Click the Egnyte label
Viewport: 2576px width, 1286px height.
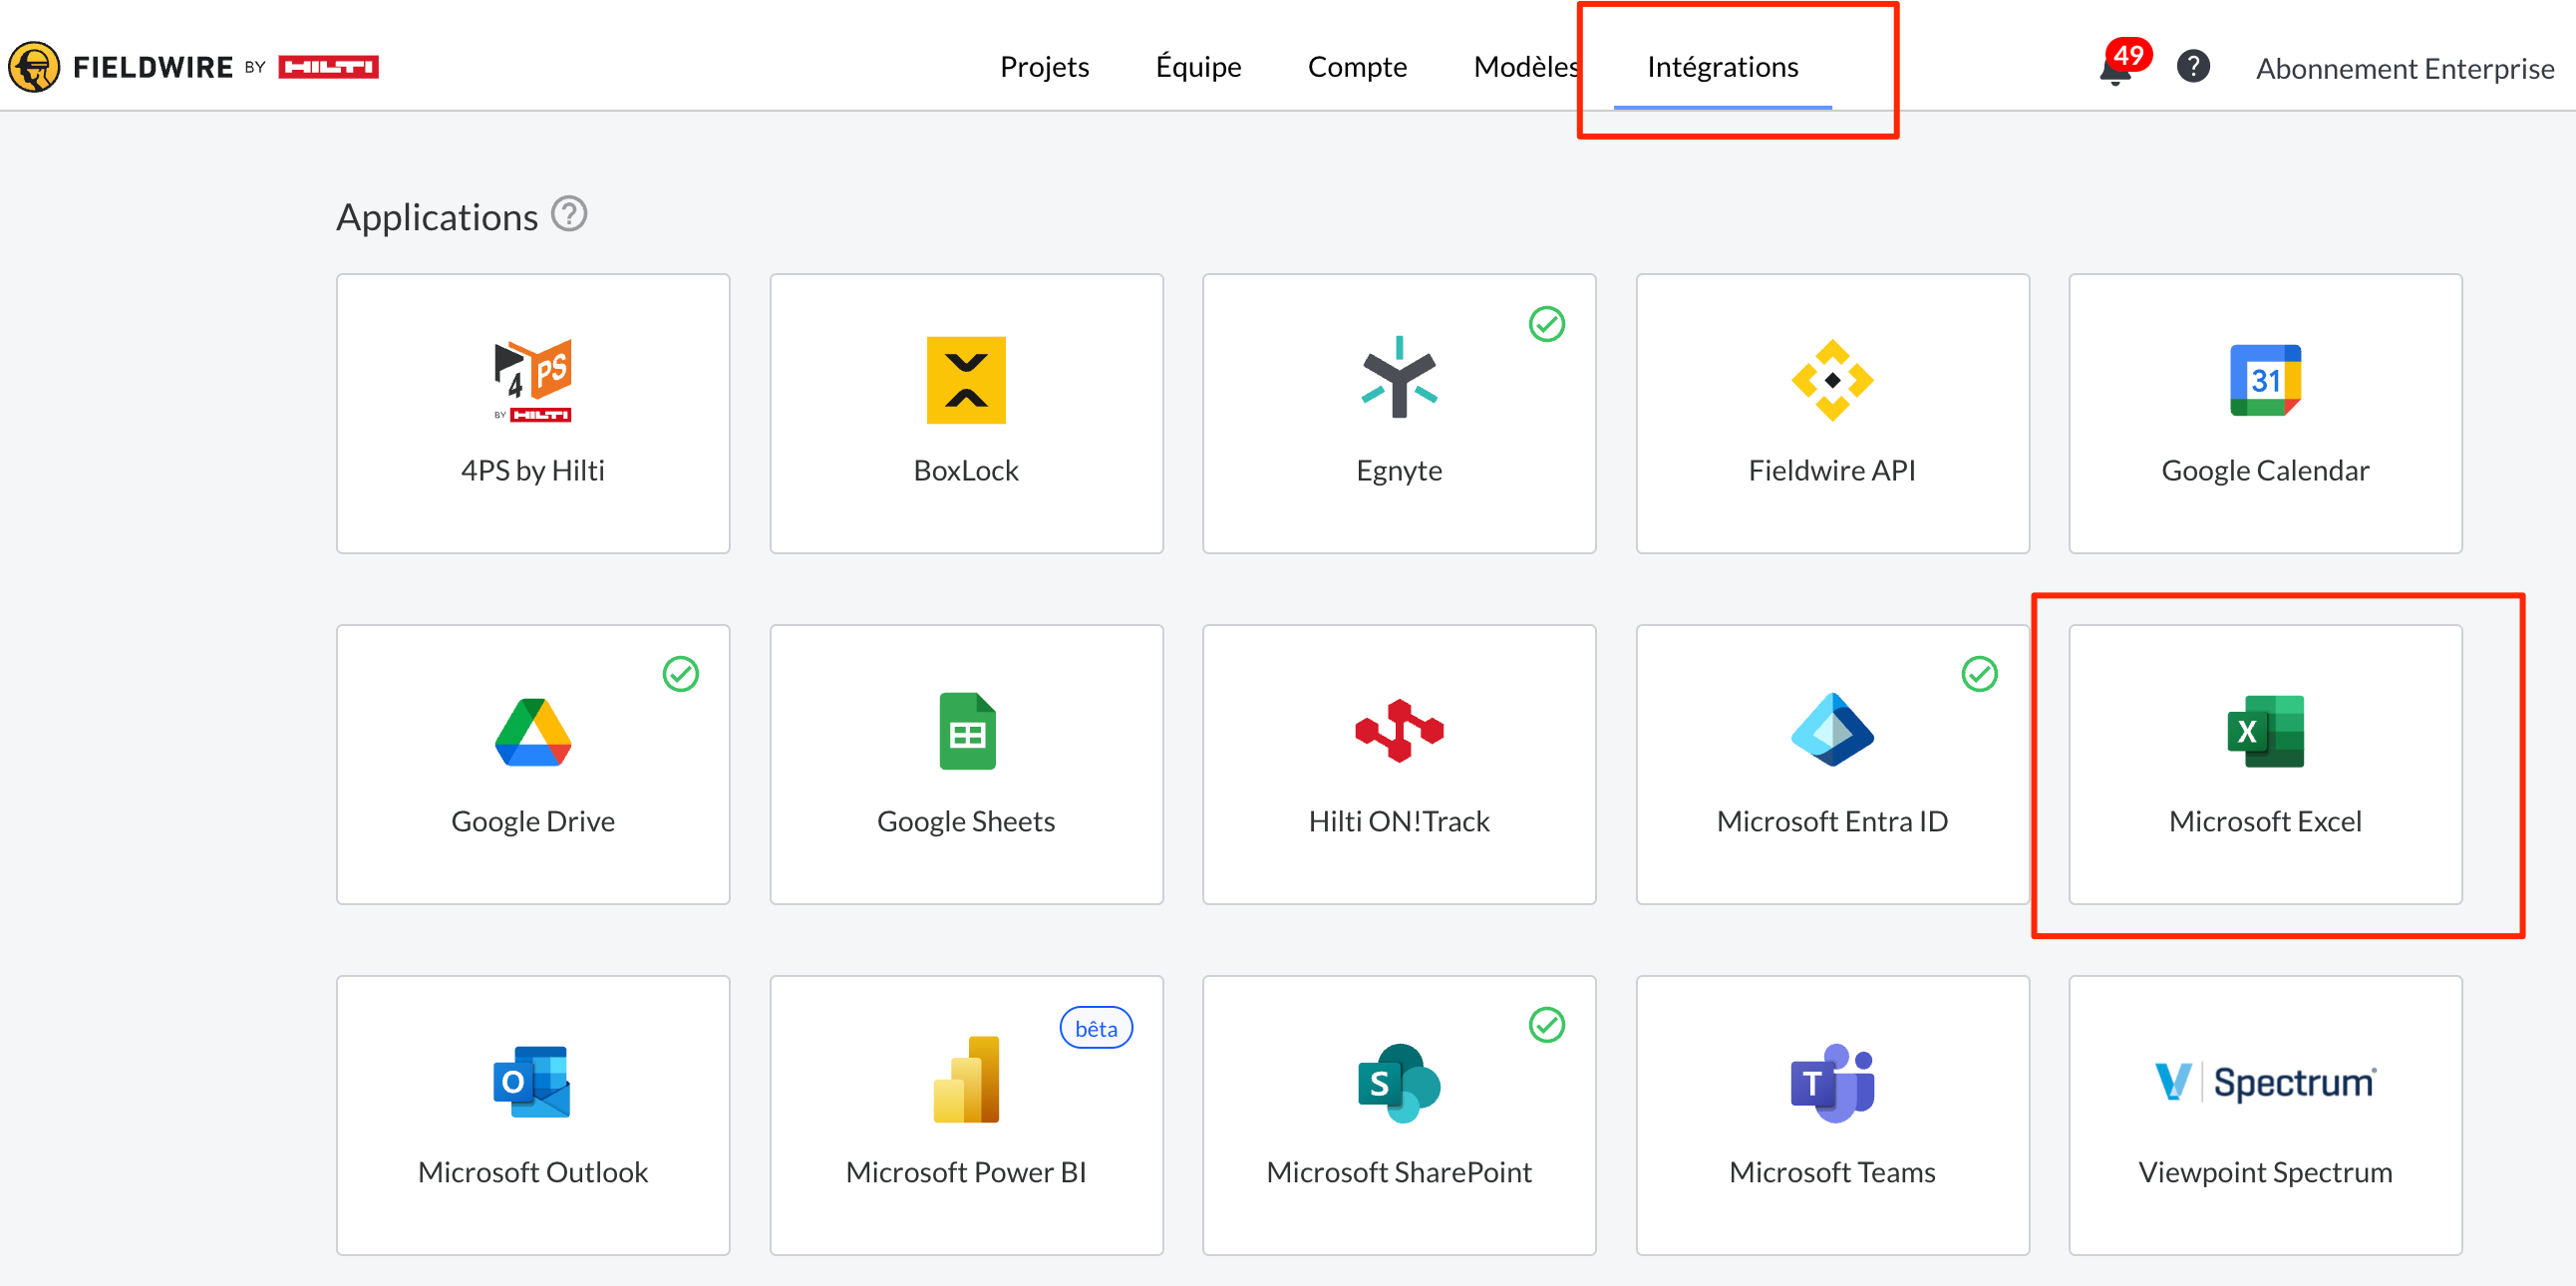click(x=1399, y=470)
